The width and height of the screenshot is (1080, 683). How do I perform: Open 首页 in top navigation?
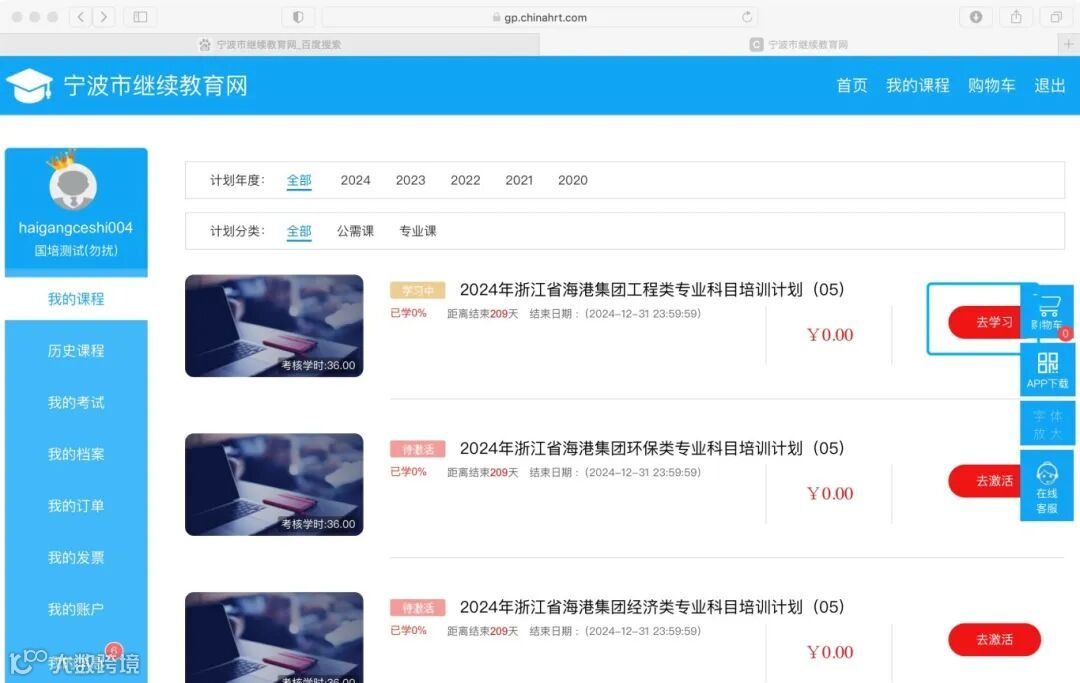point(851,85)
